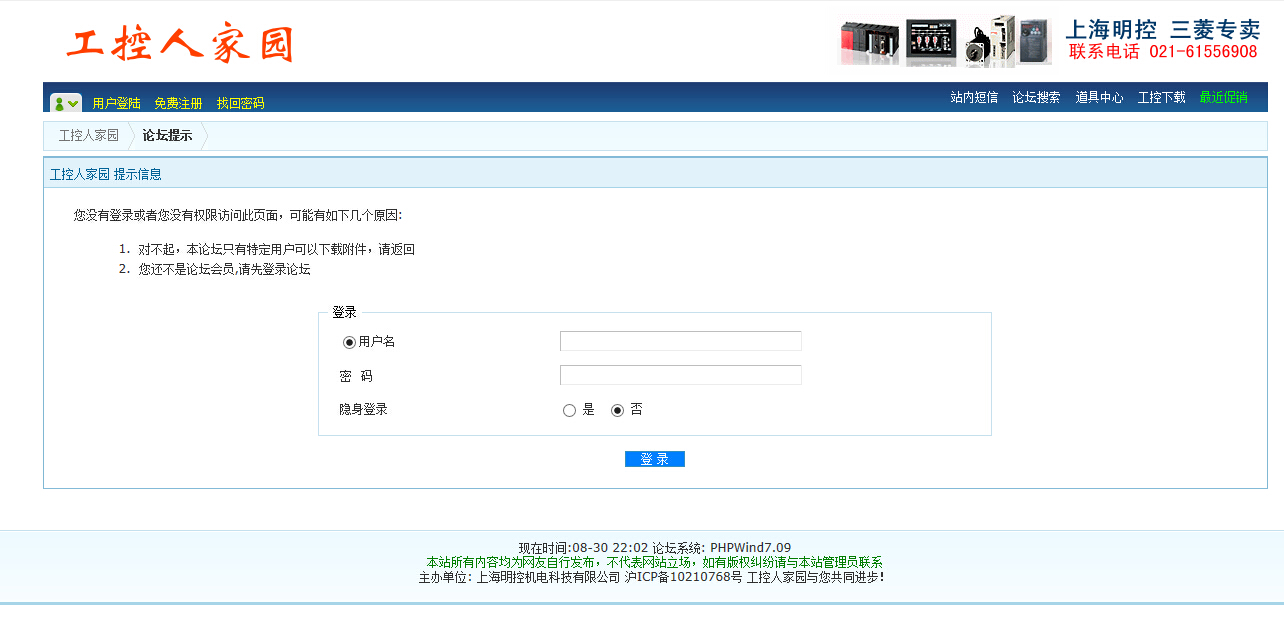The height and width of the screenshot is (633, 1284).
Task: Open the green user avatar dropdown
Action: coord(66,103)
